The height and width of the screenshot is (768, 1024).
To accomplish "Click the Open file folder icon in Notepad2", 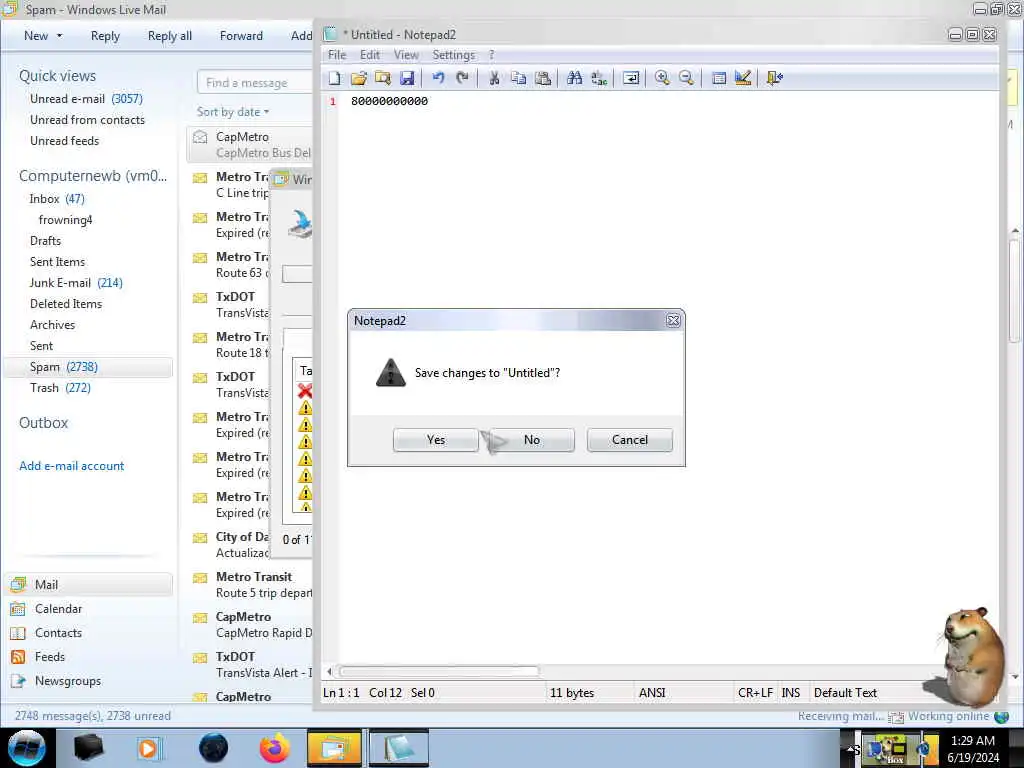I will (x=359, y=78).
